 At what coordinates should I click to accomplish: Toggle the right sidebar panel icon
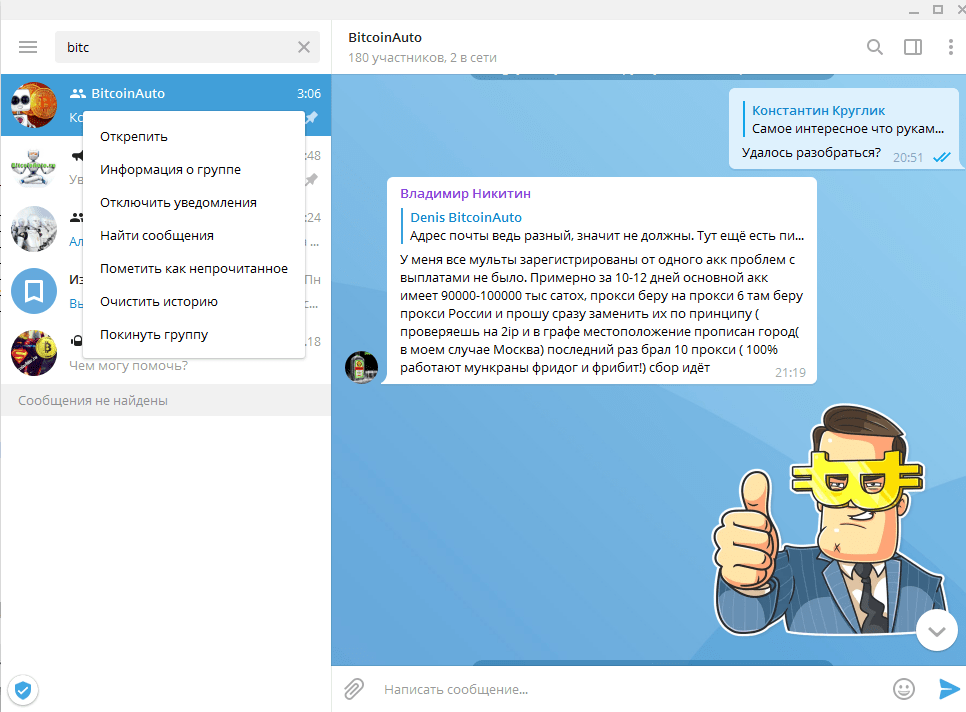(912, 47)
